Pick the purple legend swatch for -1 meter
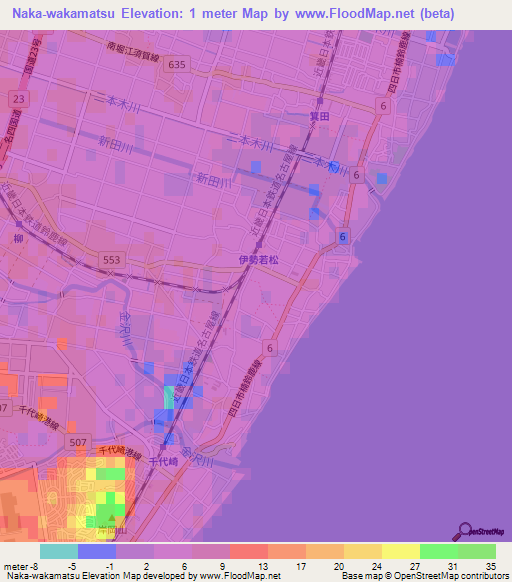Image resolution: width=512 pixels, height=582 pixels. click(x=135, y=551)
